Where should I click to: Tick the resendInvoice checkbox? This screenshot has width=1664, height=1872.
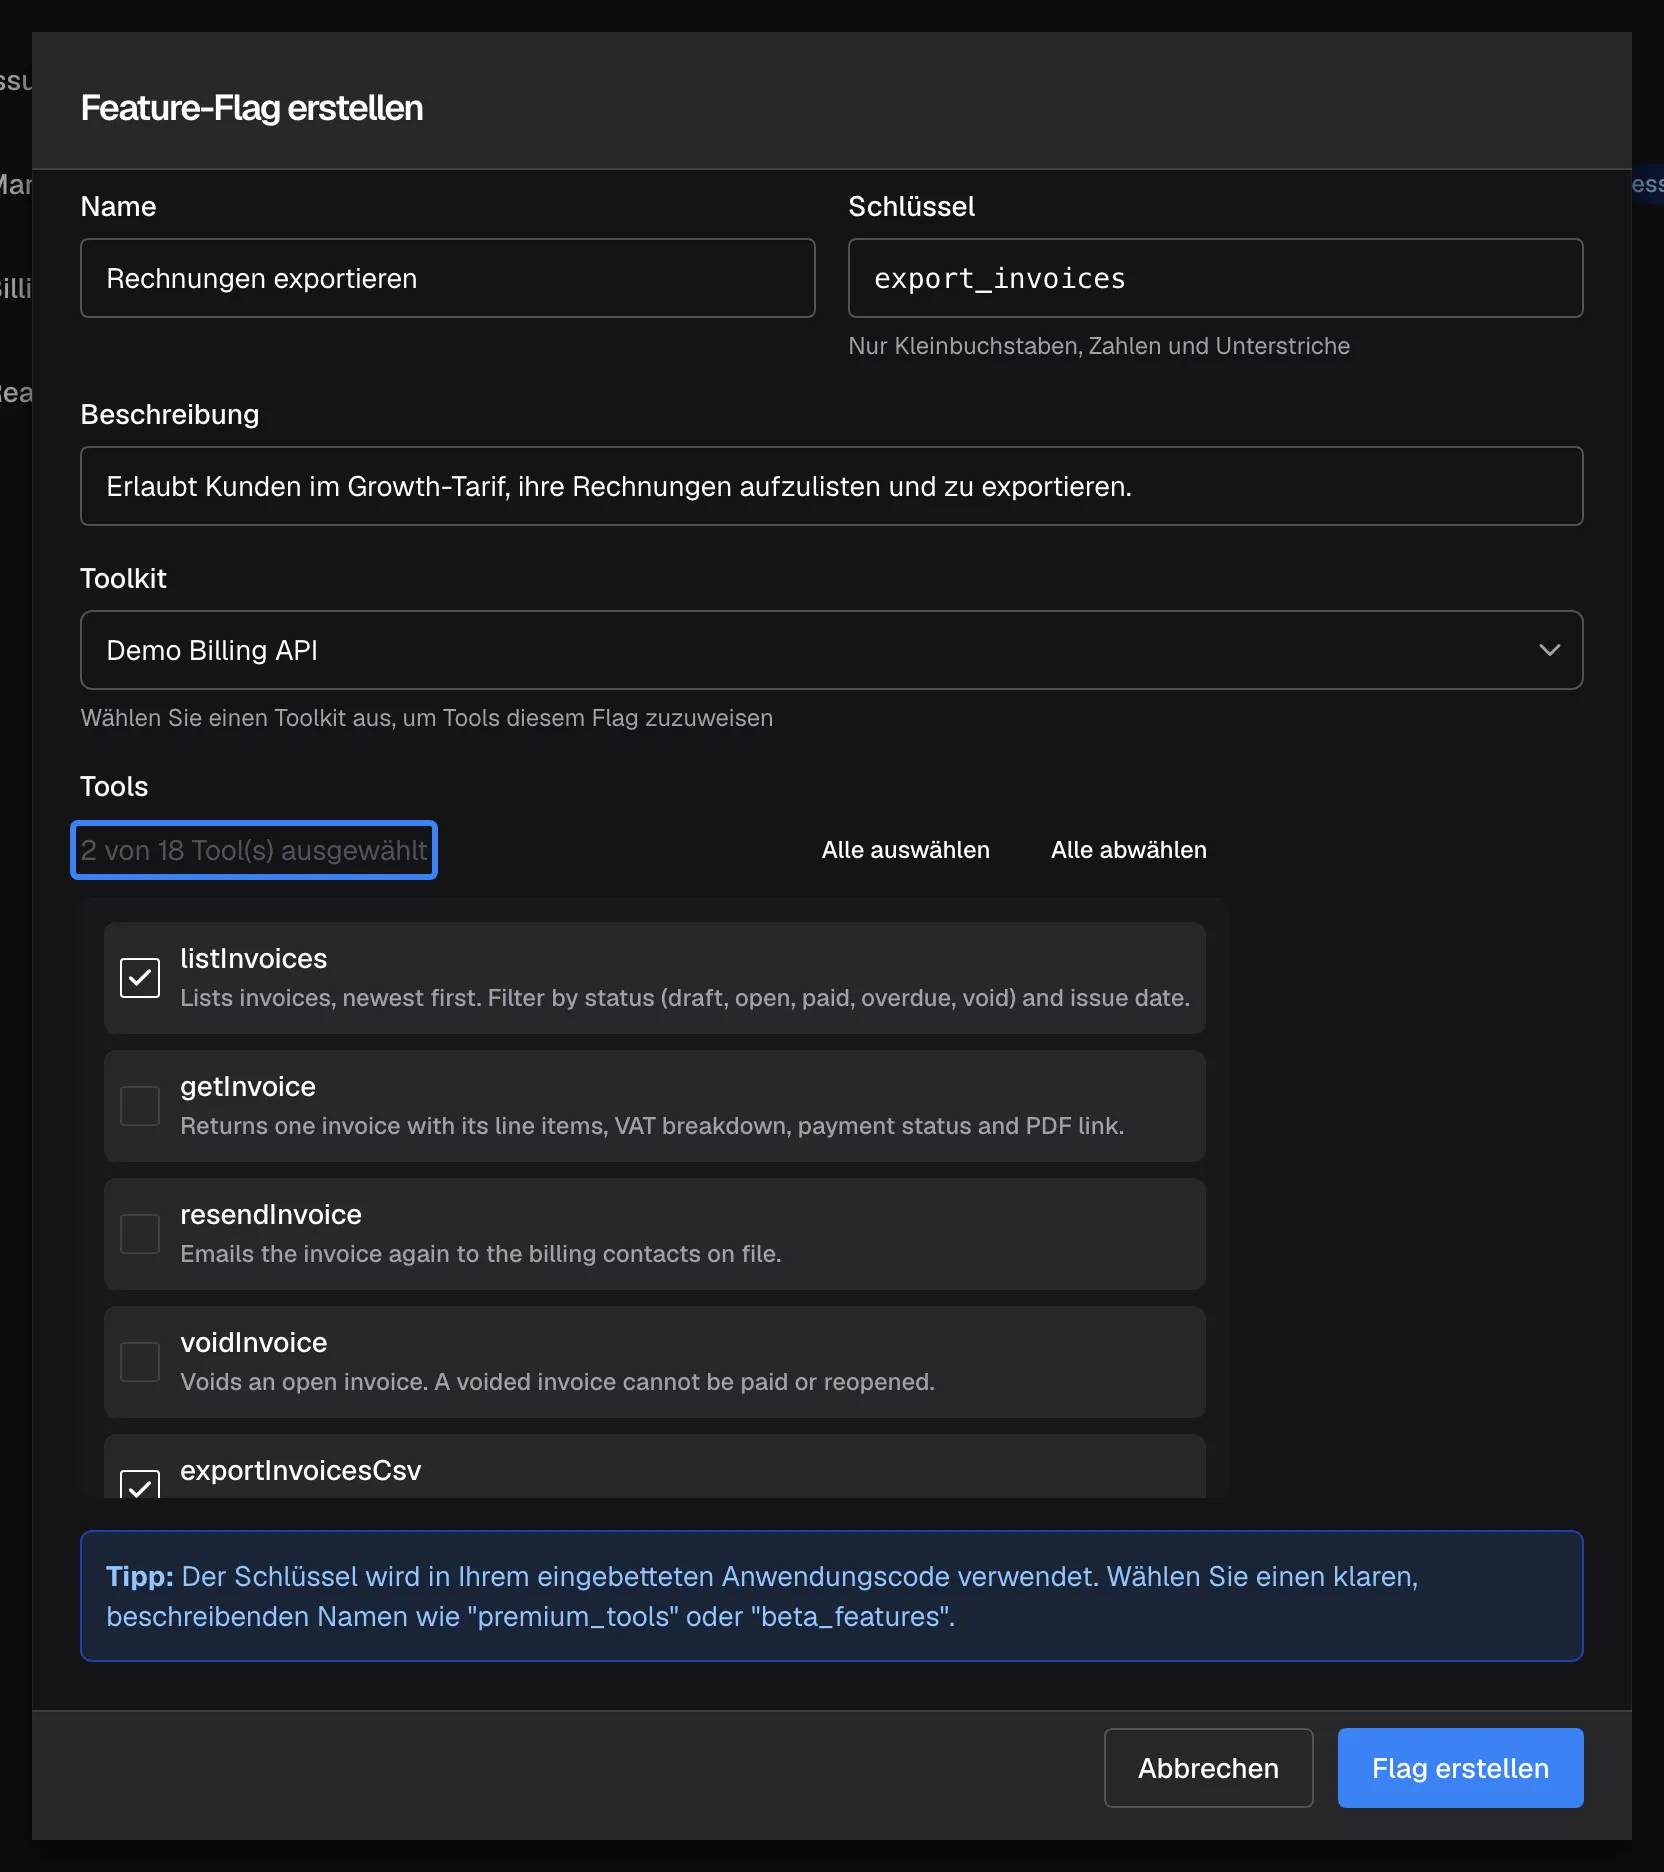pyautogui.click(x=140, y=1234)
